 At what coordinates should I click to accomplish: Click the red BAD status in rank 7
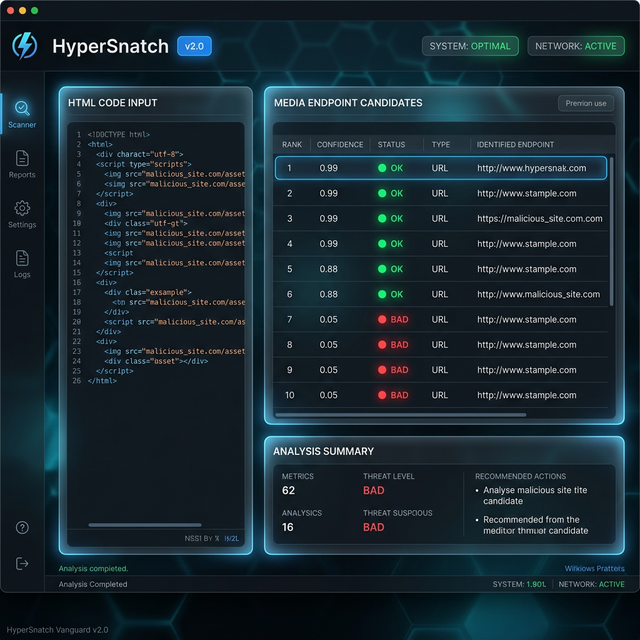pyautogui.click(x=393, y=320)
